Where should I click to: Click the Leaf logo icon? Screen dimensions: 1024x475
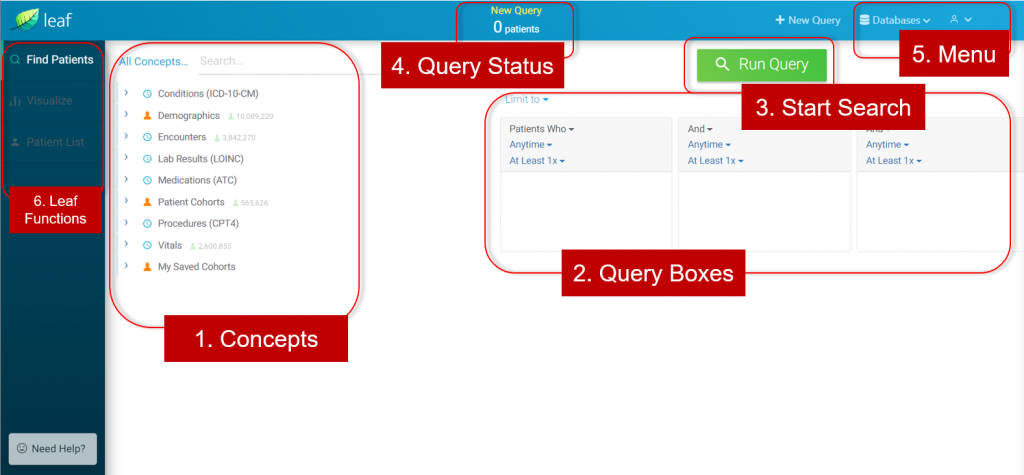(x=25, y=19)
